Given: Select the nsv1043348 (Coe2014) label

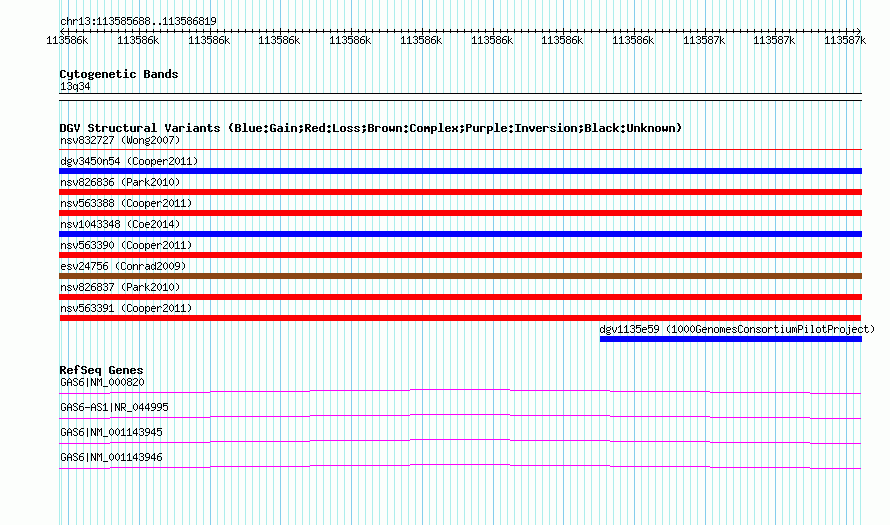Looking at the screenshot, I should [x=120, y=224].
